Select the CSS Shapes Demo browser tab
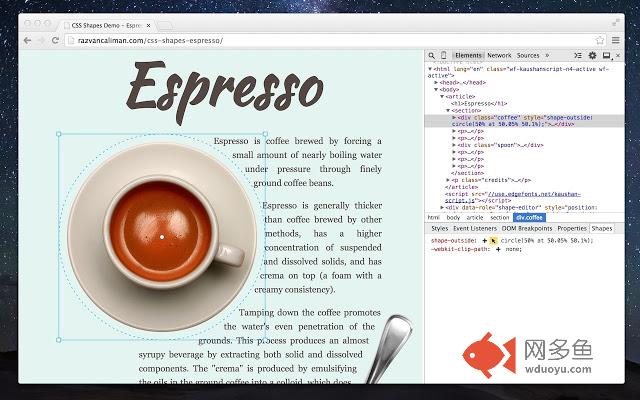Image resolution: width=640 pixels, height=400 pixels. click(x=107, y=25)
